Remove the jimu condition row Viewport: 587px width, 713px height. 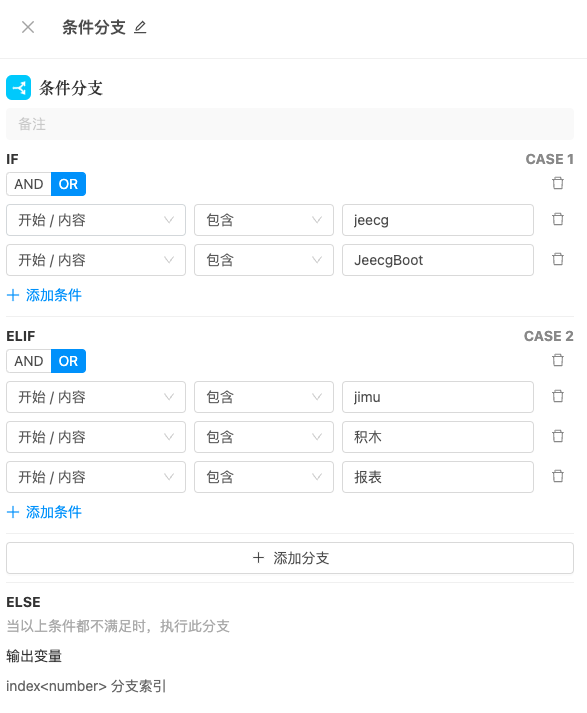coord(557,396)
